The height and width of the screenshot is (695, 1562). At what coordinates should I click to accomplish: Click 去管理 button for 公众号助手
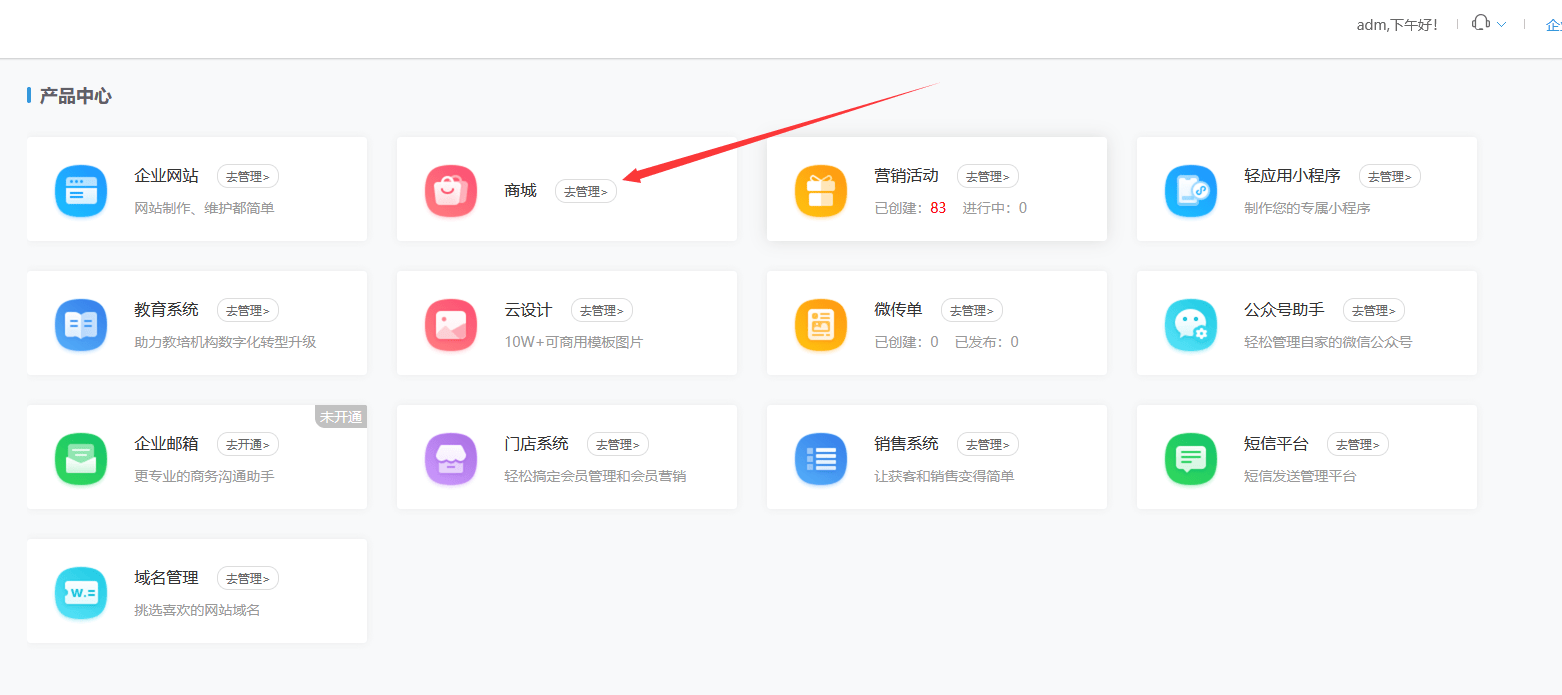pos(1374,310)
